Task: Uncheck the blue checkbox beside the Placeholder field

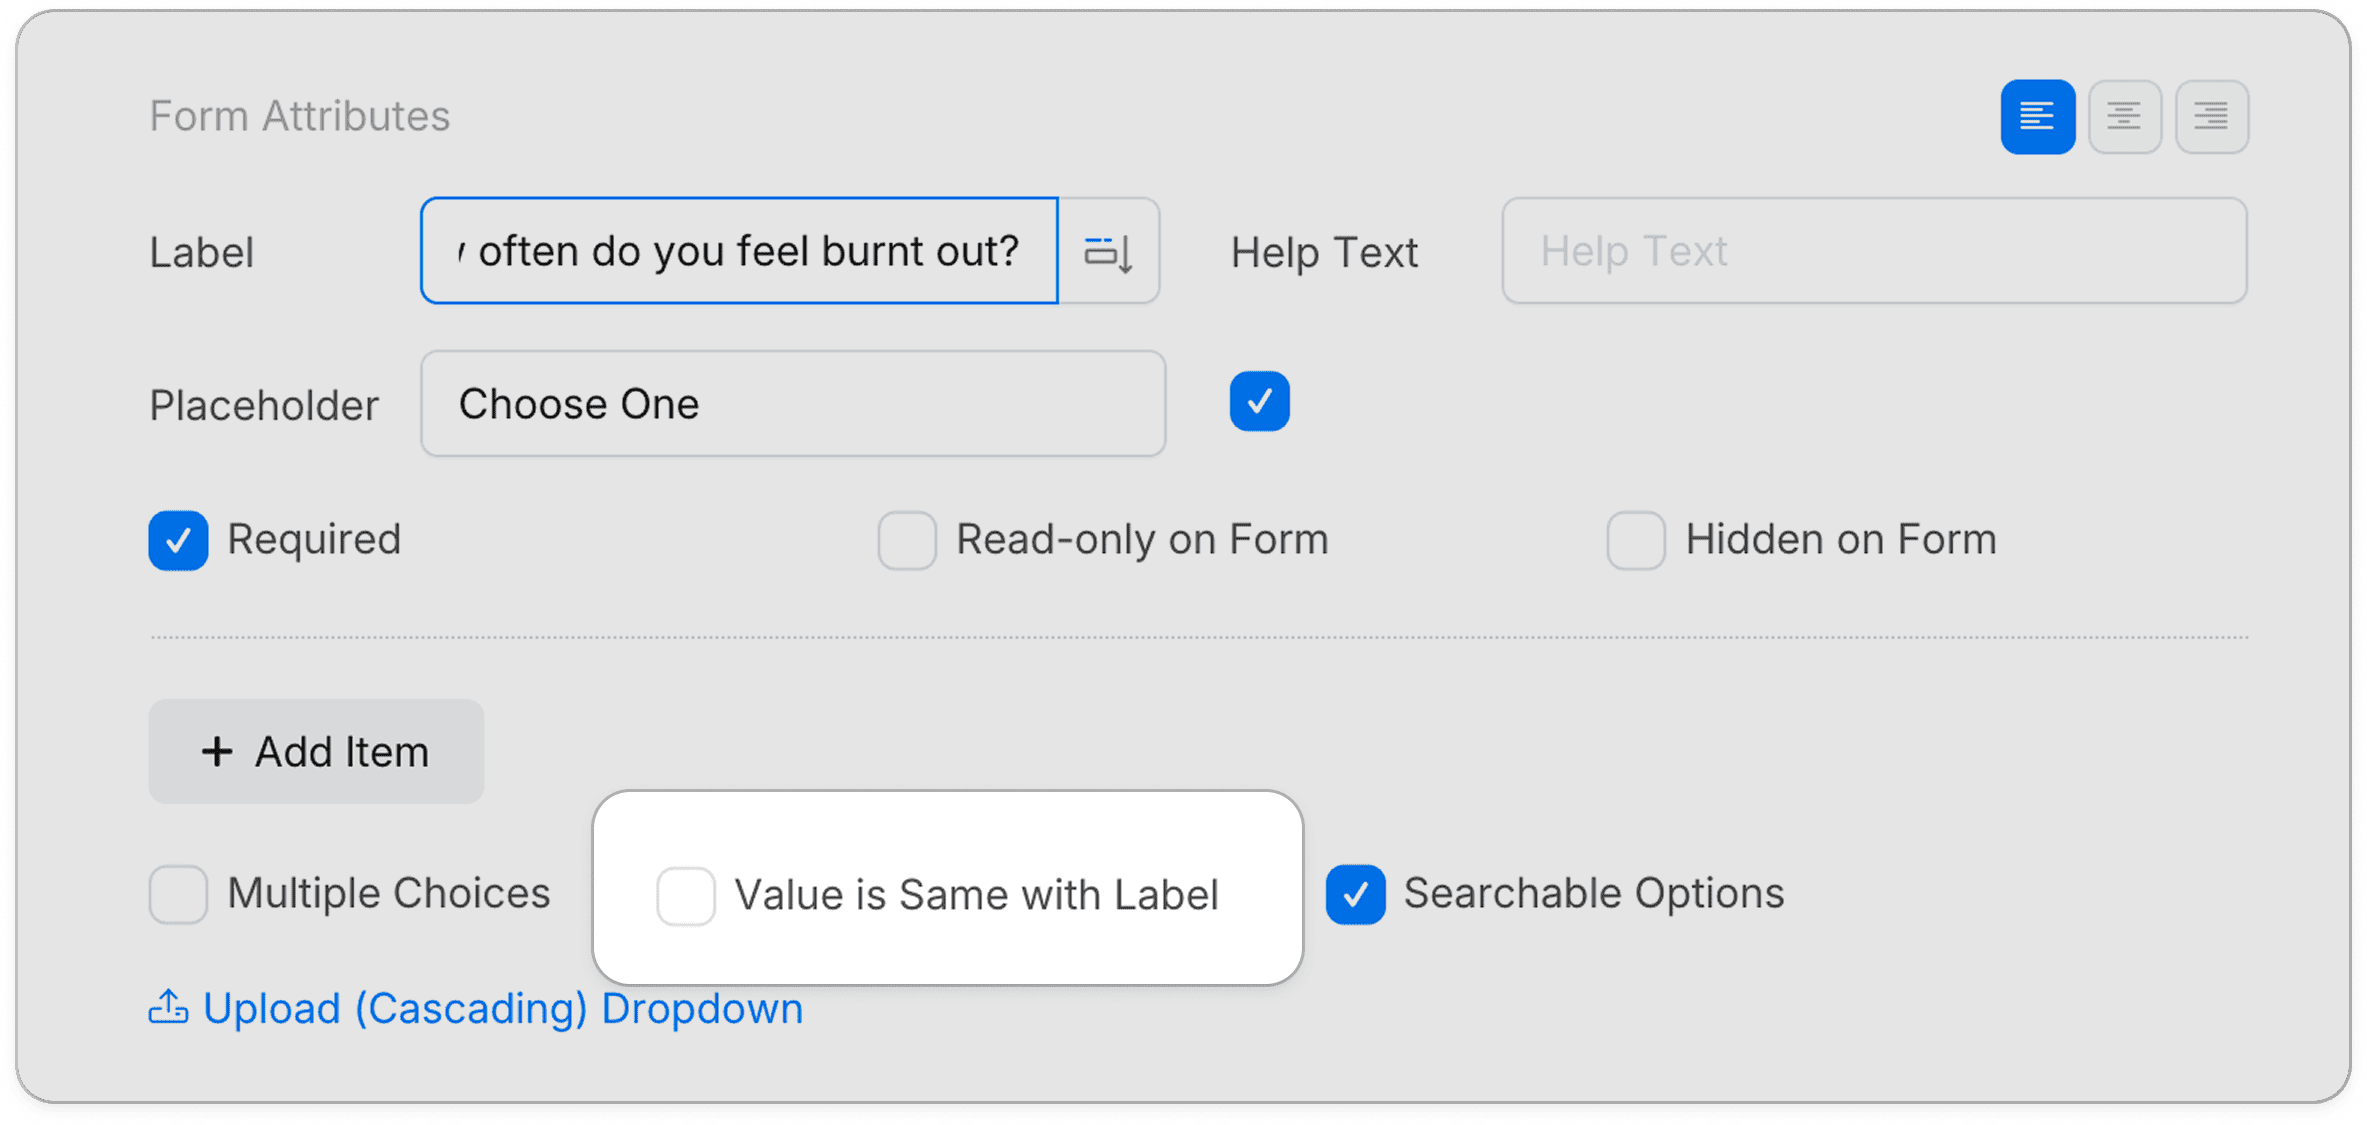Action: pyautogui.click(x=1260, y=401)
